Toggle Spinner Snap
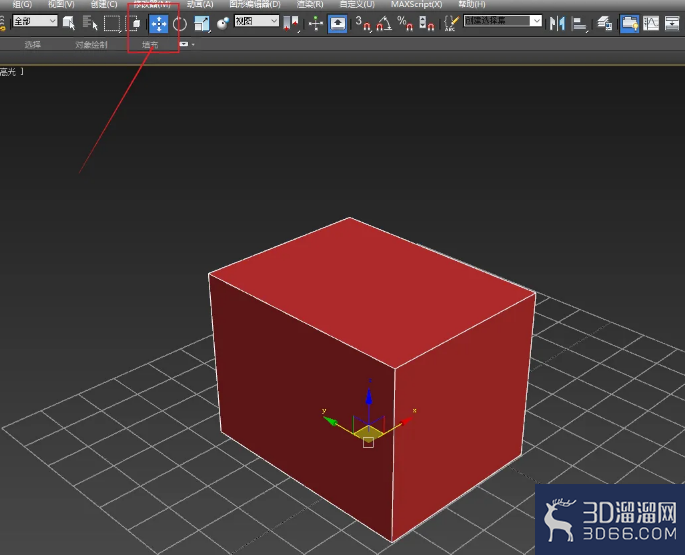685x555 pixels. [426, 23]
